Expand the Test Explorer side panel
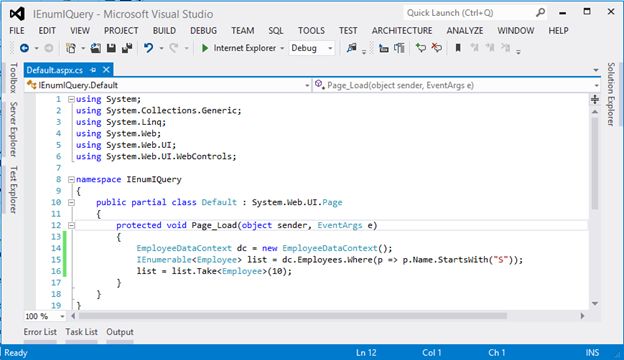 pos(14,190)
